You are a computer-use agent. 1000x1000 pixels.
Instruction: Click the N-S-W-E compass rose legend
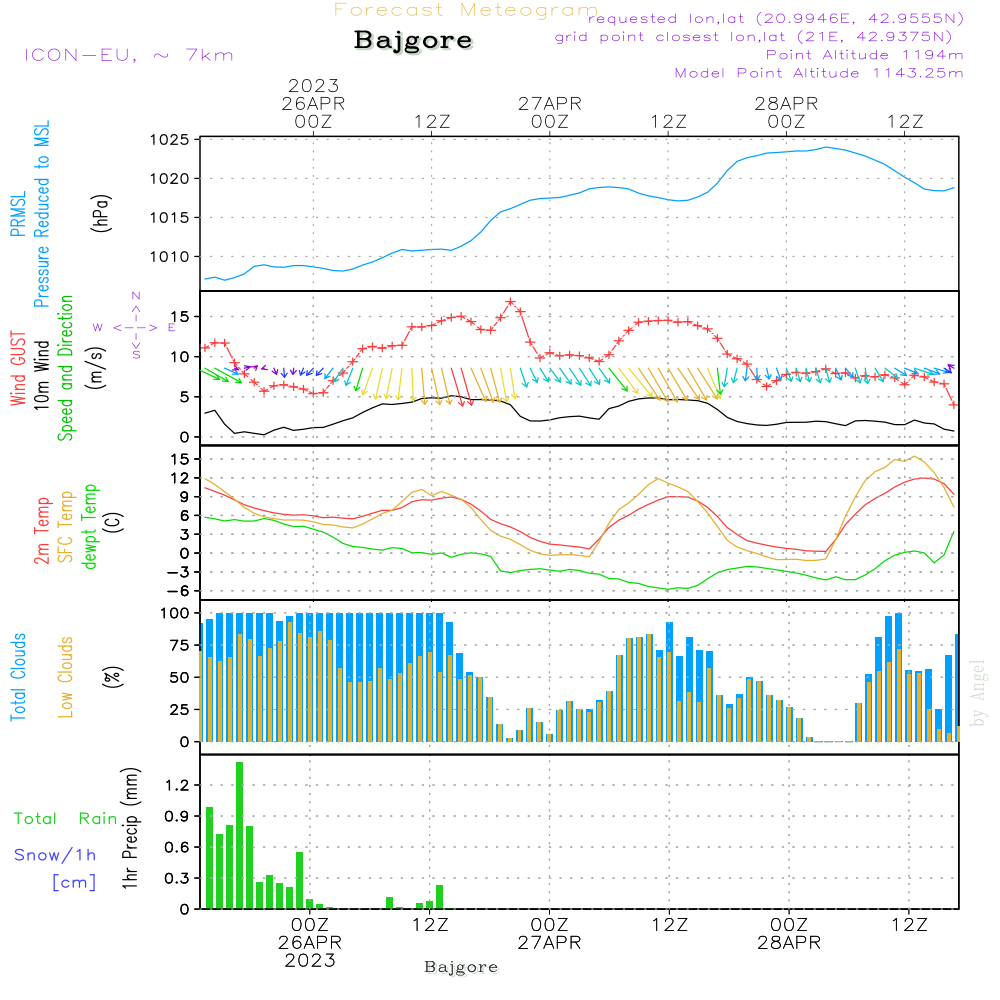(x=136, y=326)
